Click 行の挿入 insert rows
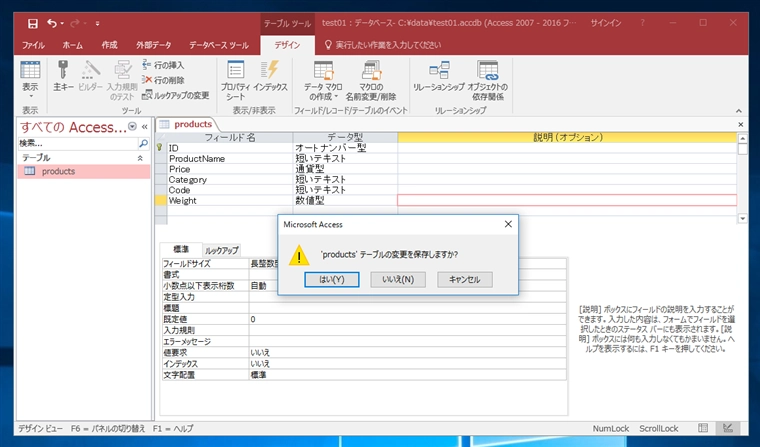Screen dimensions: 760x447 click(163, 65)
